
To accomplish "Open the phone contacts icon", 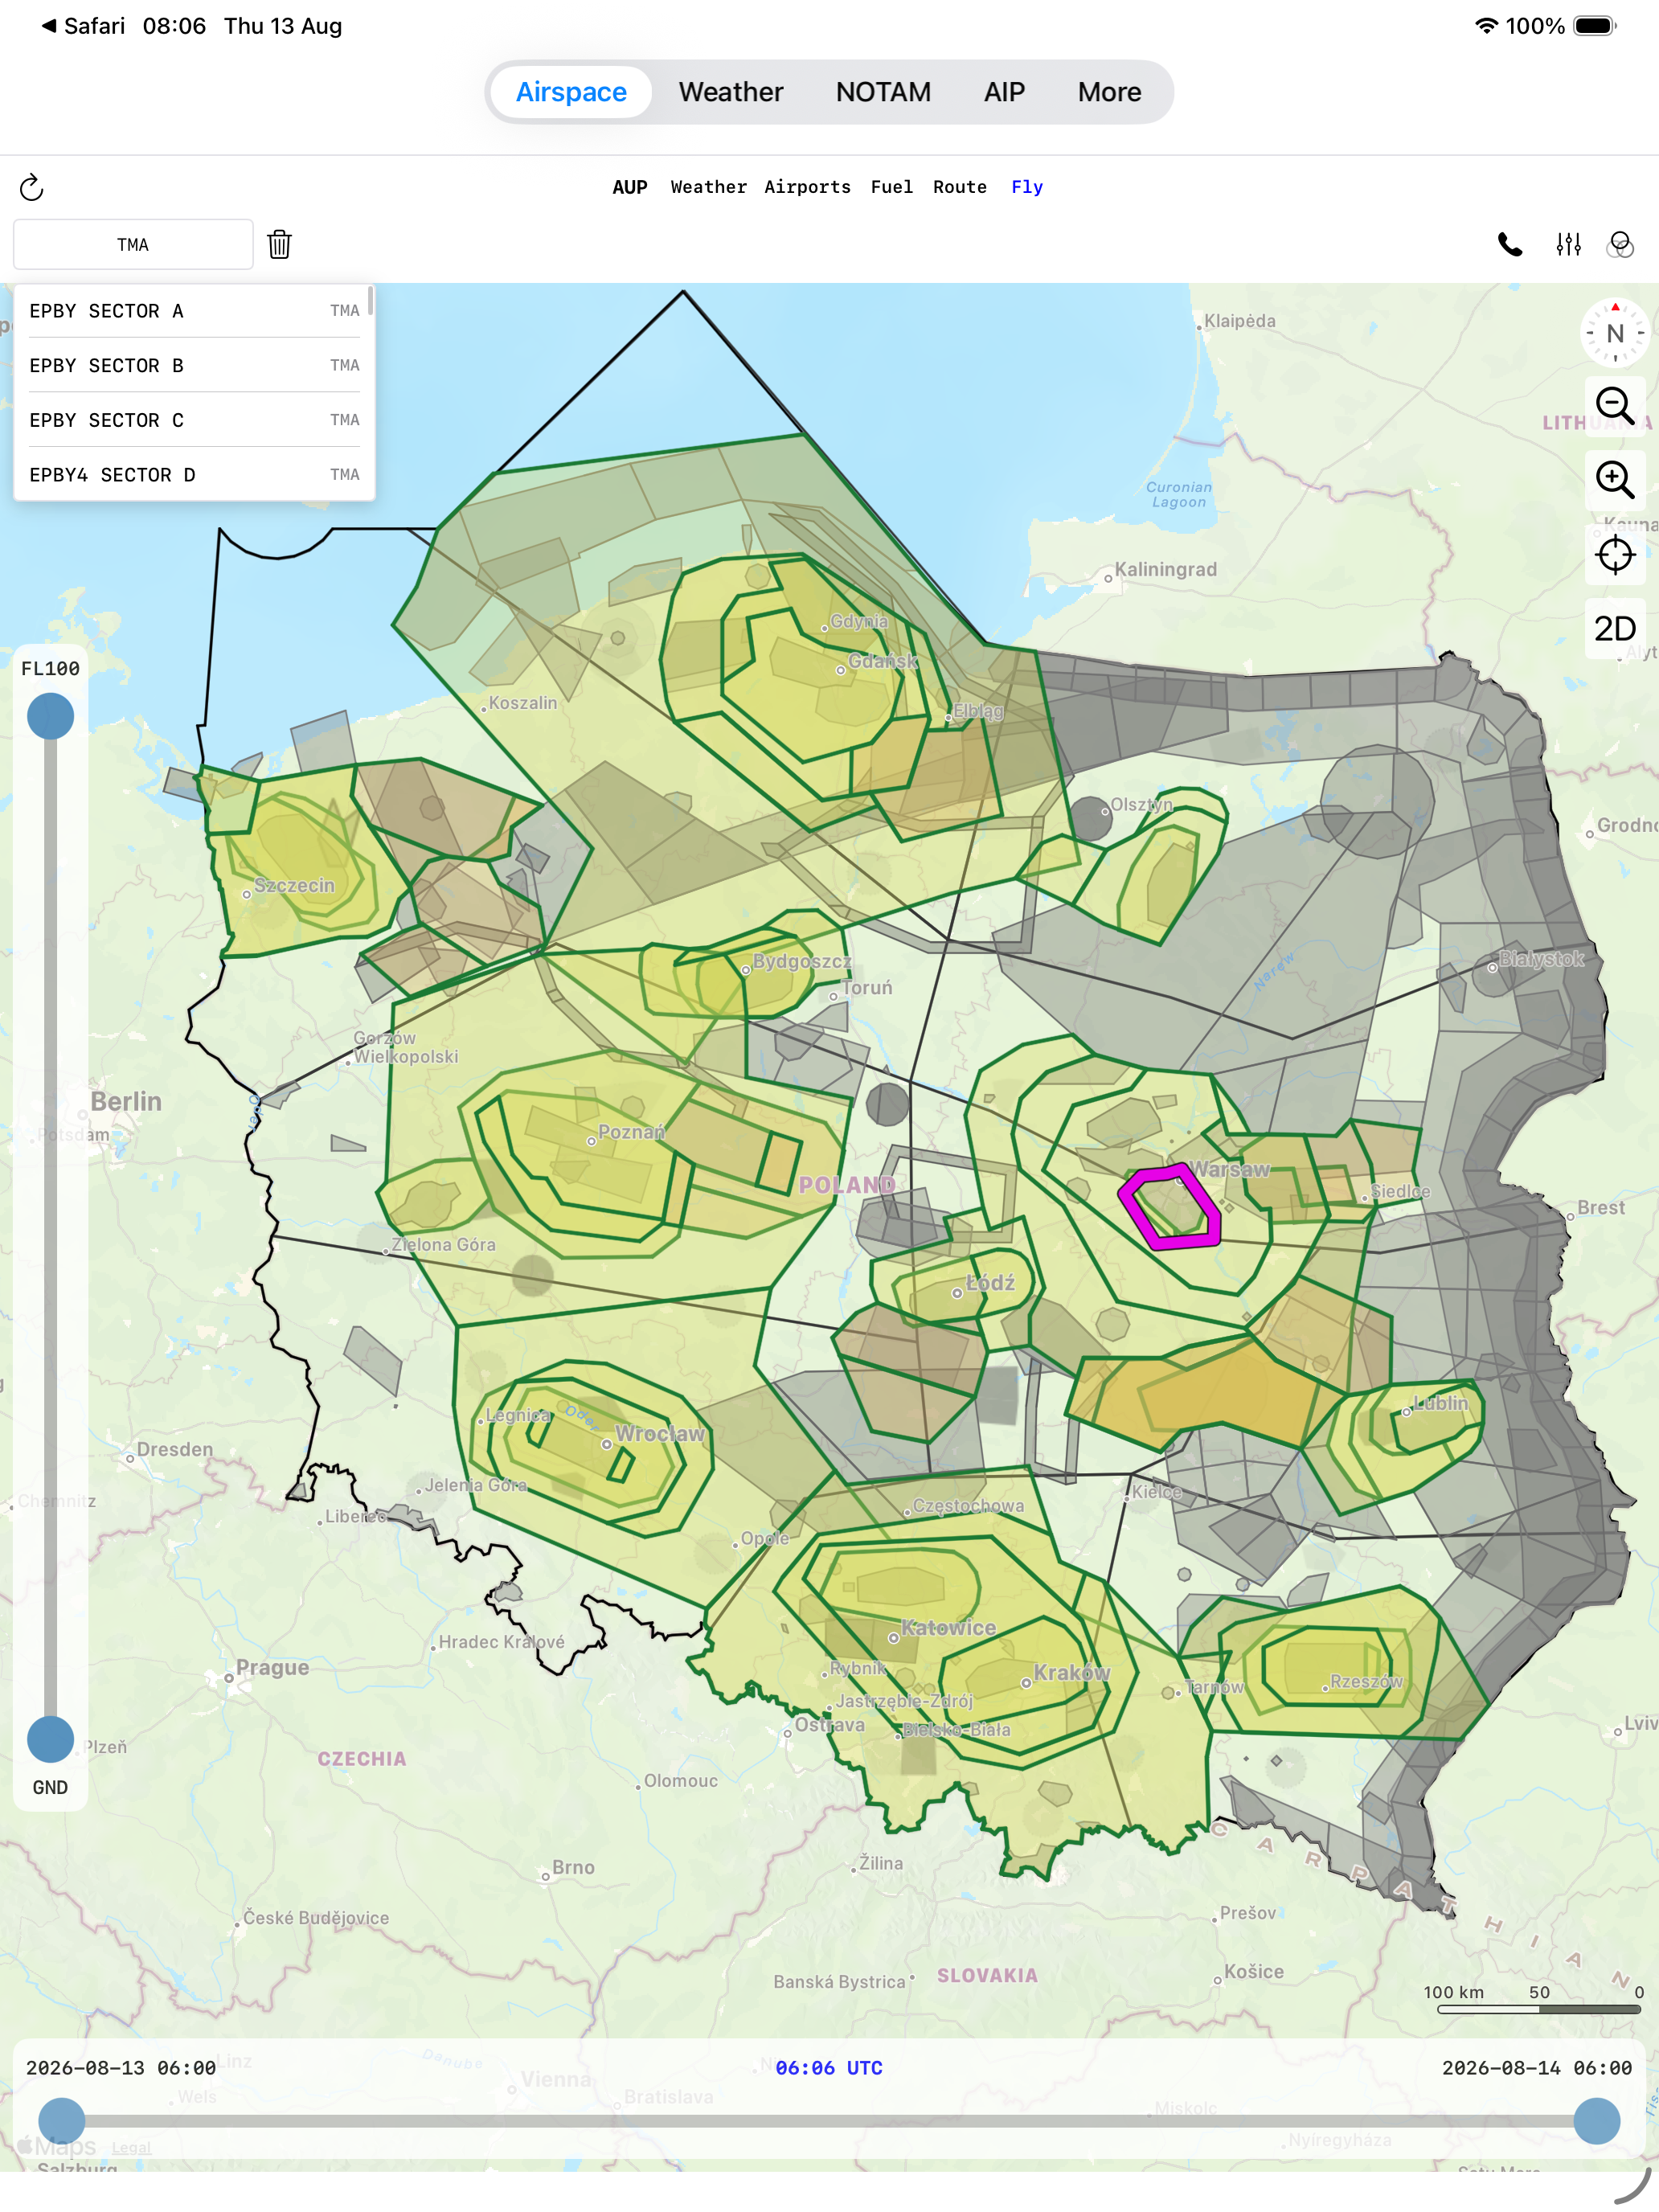I will tap(1510, 245).
